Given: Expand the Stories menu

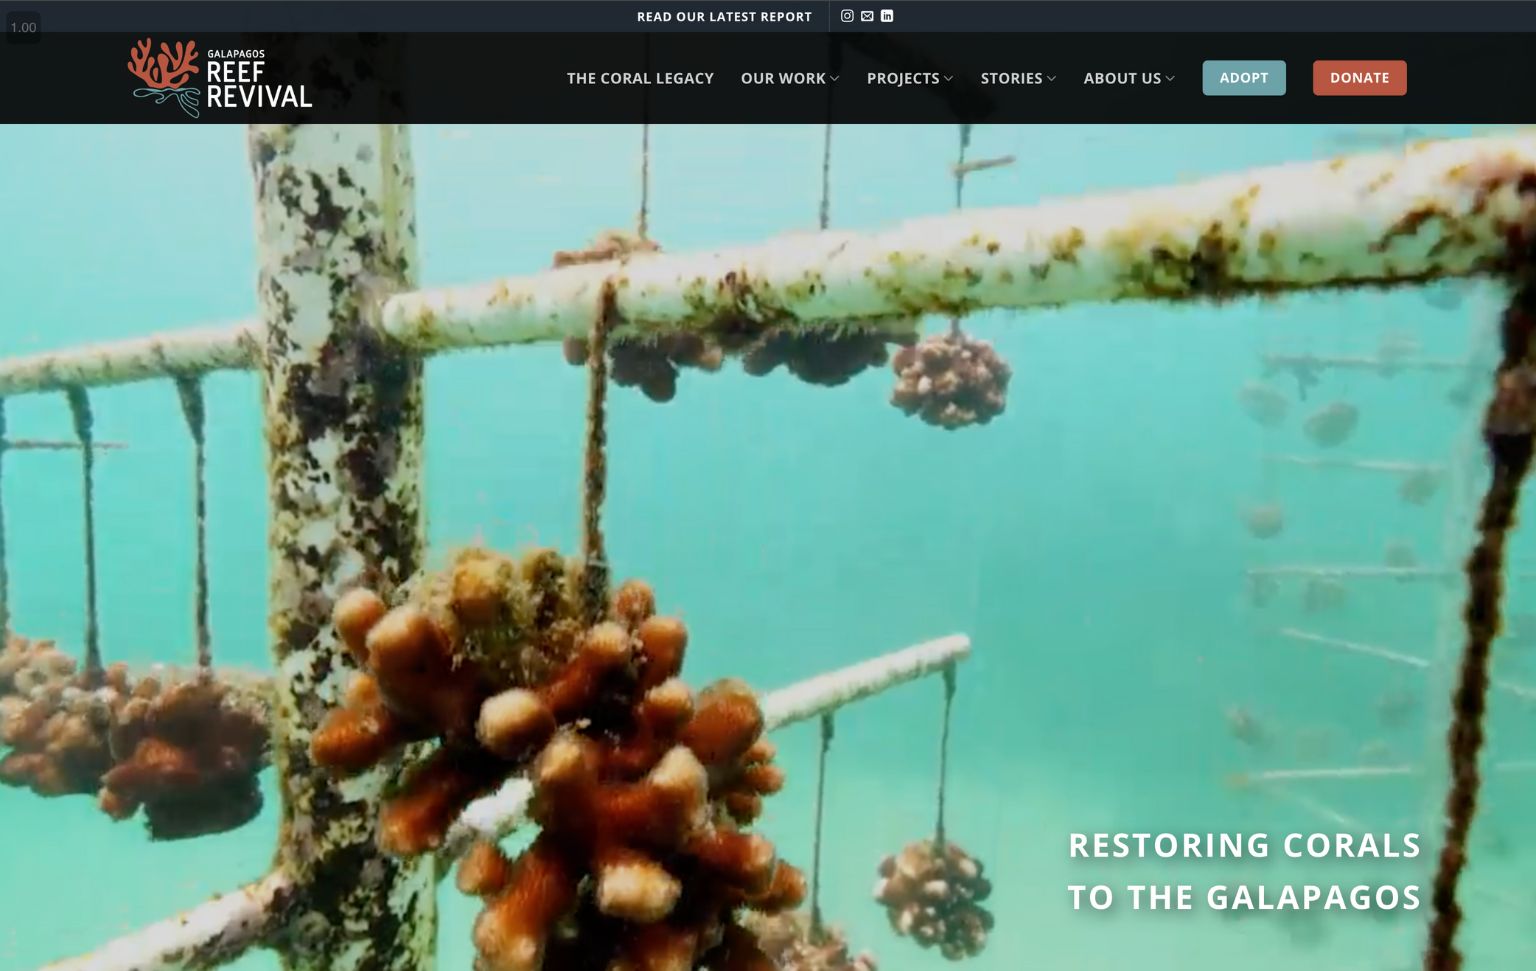Looking at the screenshot, I should click(1018, 78).
